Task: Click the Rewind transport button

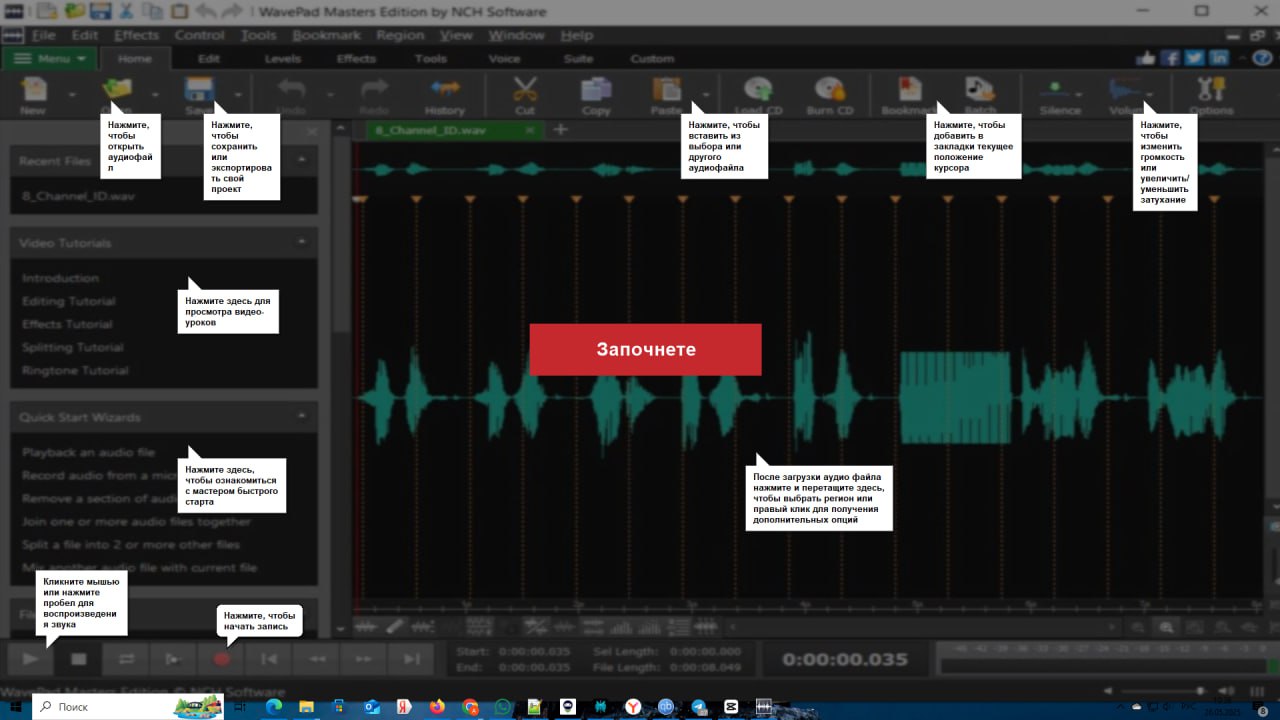Action: [317, 659]
